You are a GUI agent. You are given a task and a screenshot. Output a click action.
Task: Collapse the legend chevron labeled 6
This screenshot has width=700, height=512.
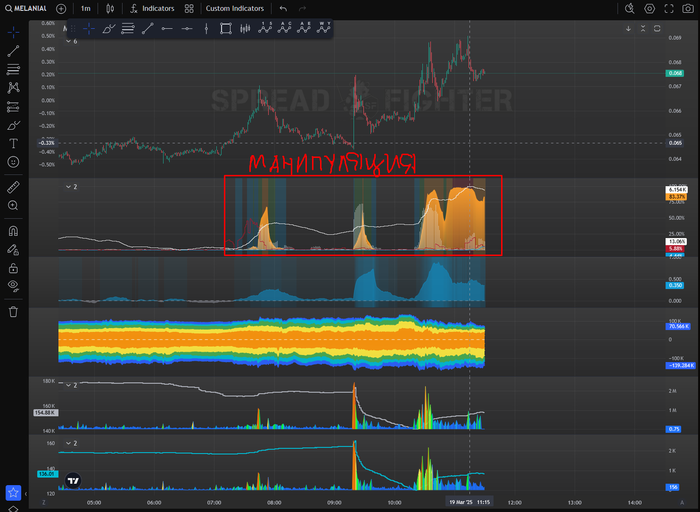click(x=68, y=42)
